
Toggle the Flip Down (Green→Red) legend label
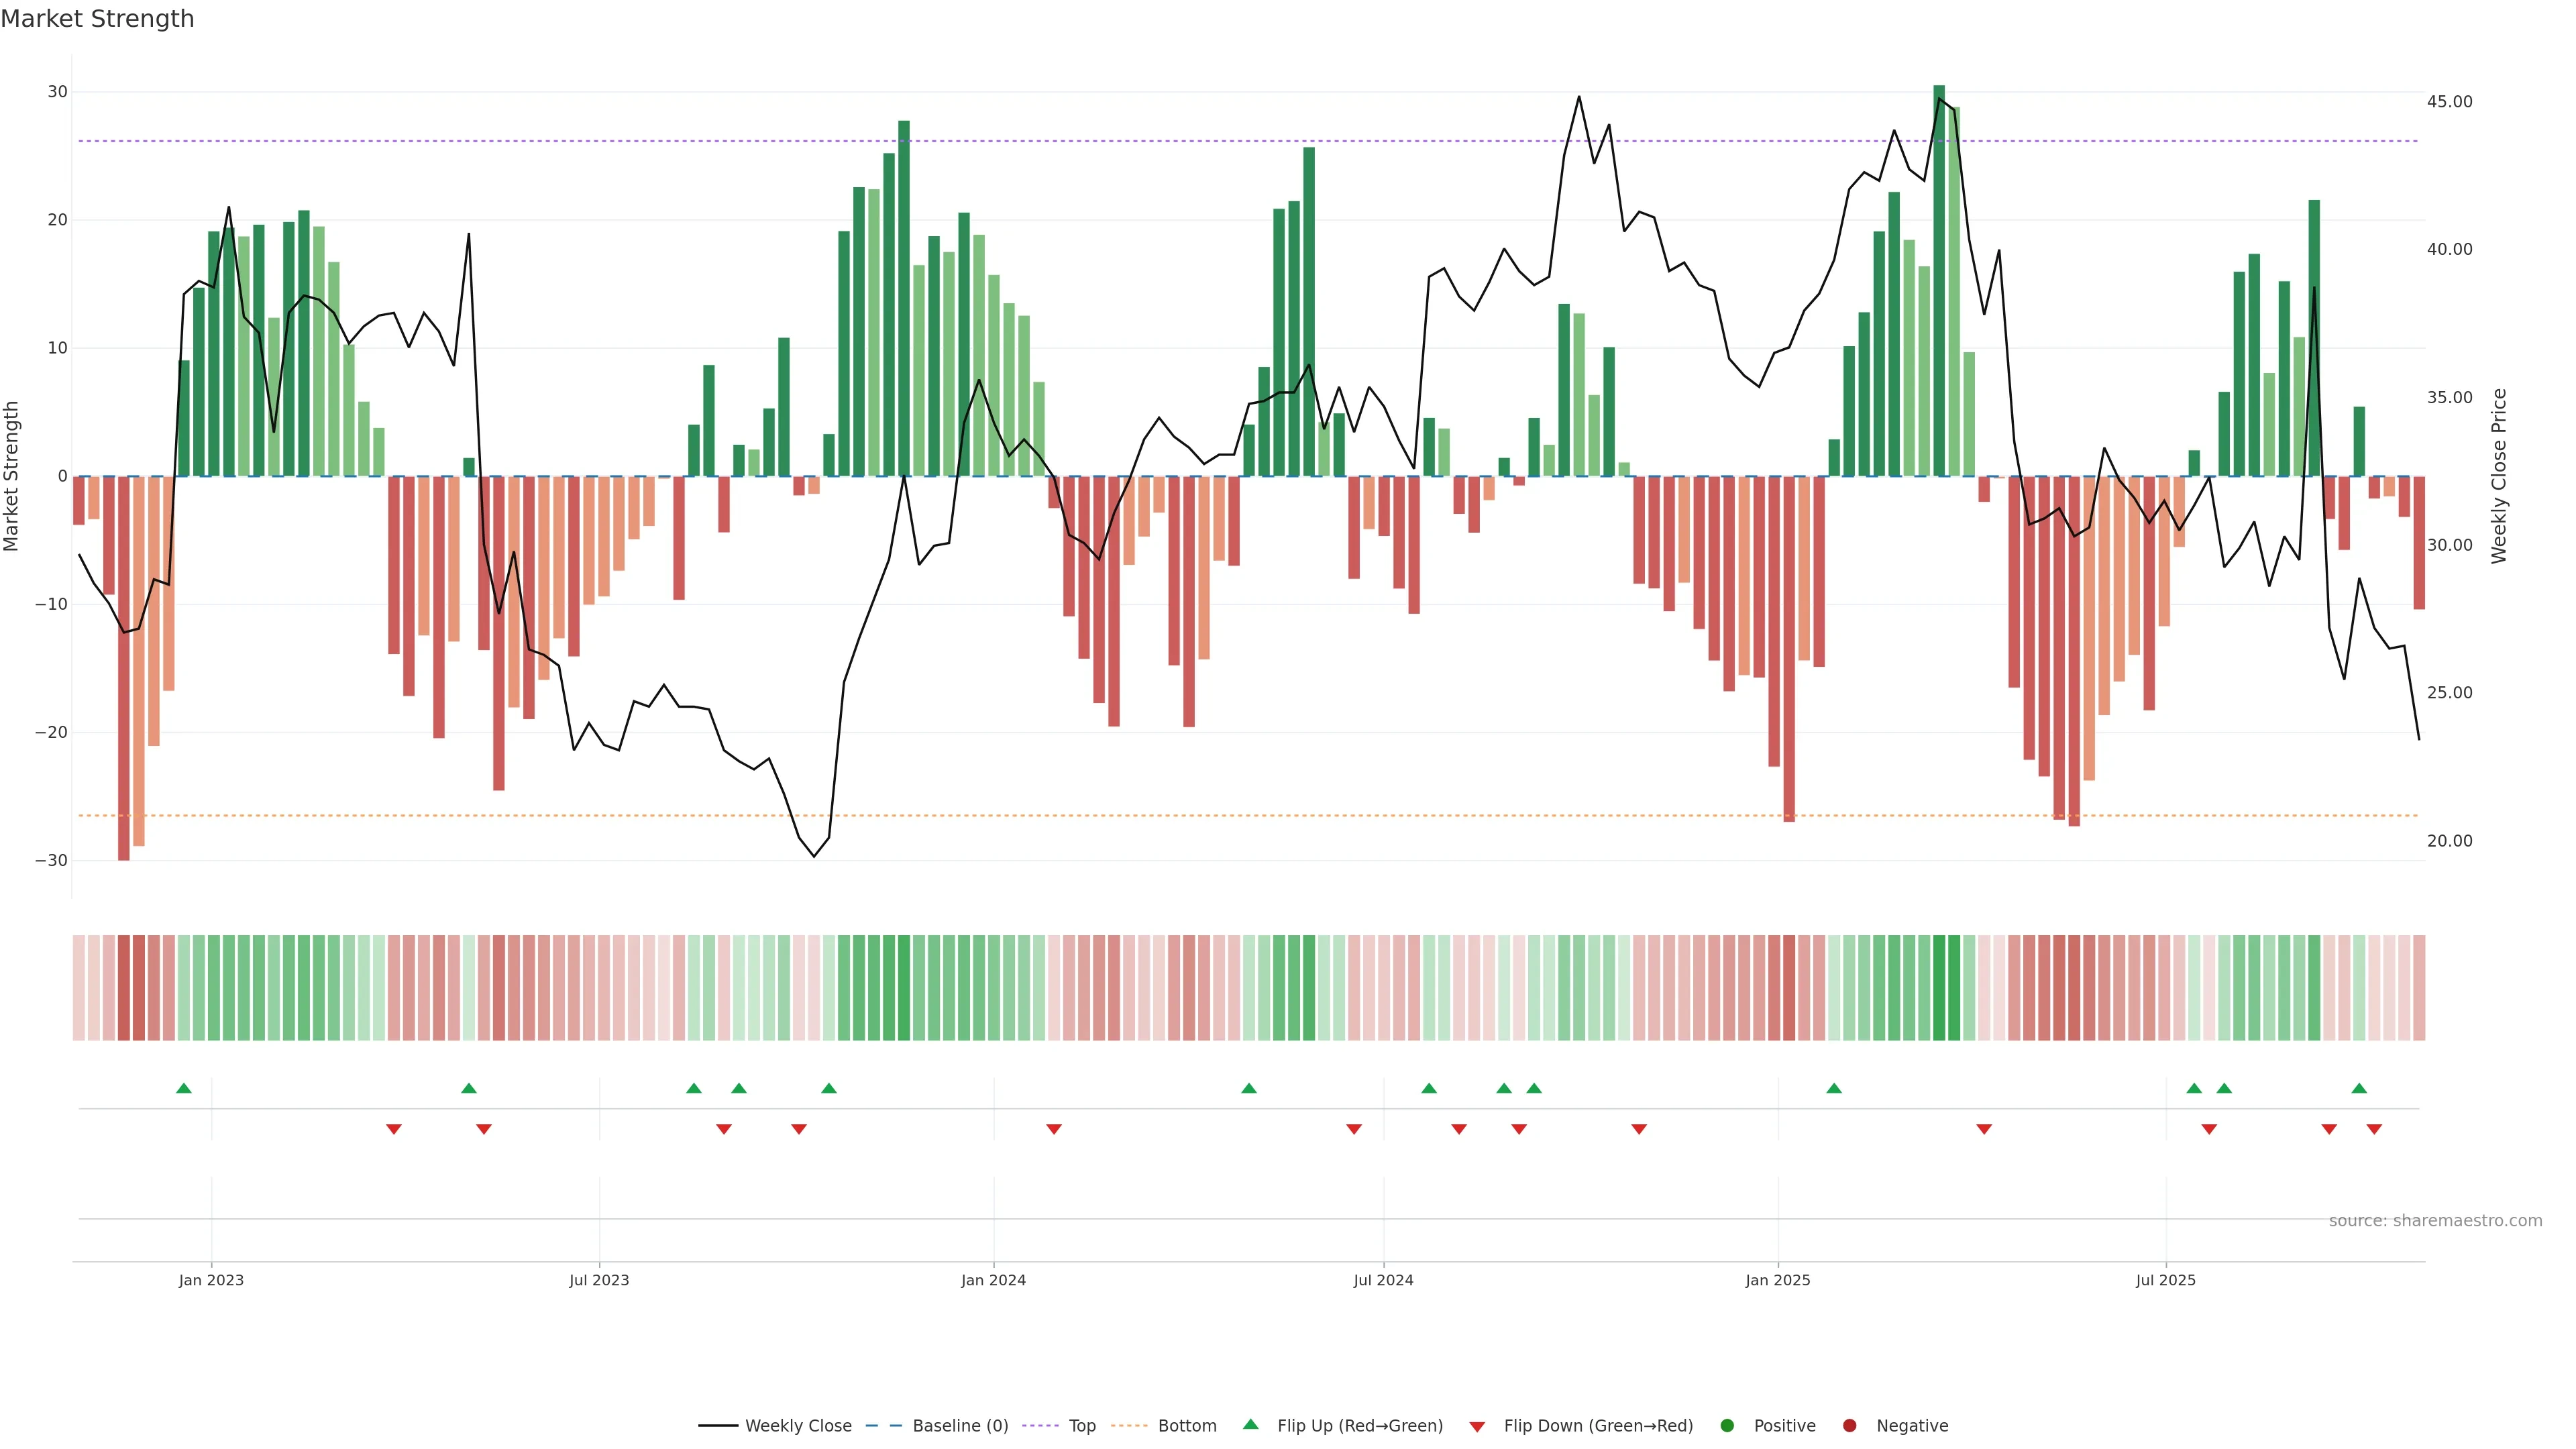pyautogui.click(x=1598, y=1425)
